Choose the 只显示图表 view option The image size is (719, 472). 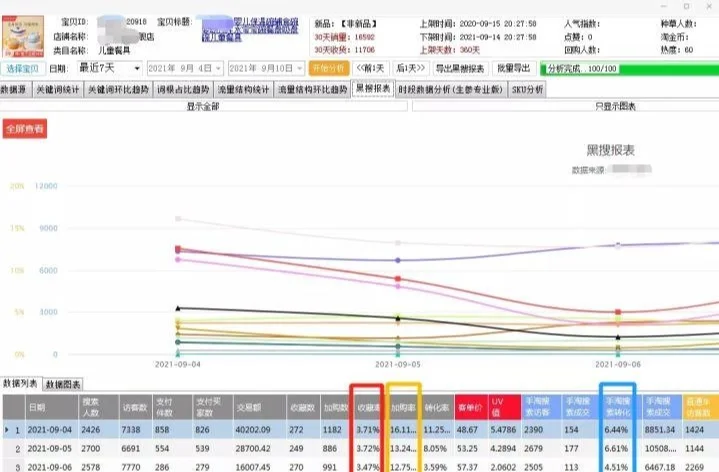pos(565,106)
